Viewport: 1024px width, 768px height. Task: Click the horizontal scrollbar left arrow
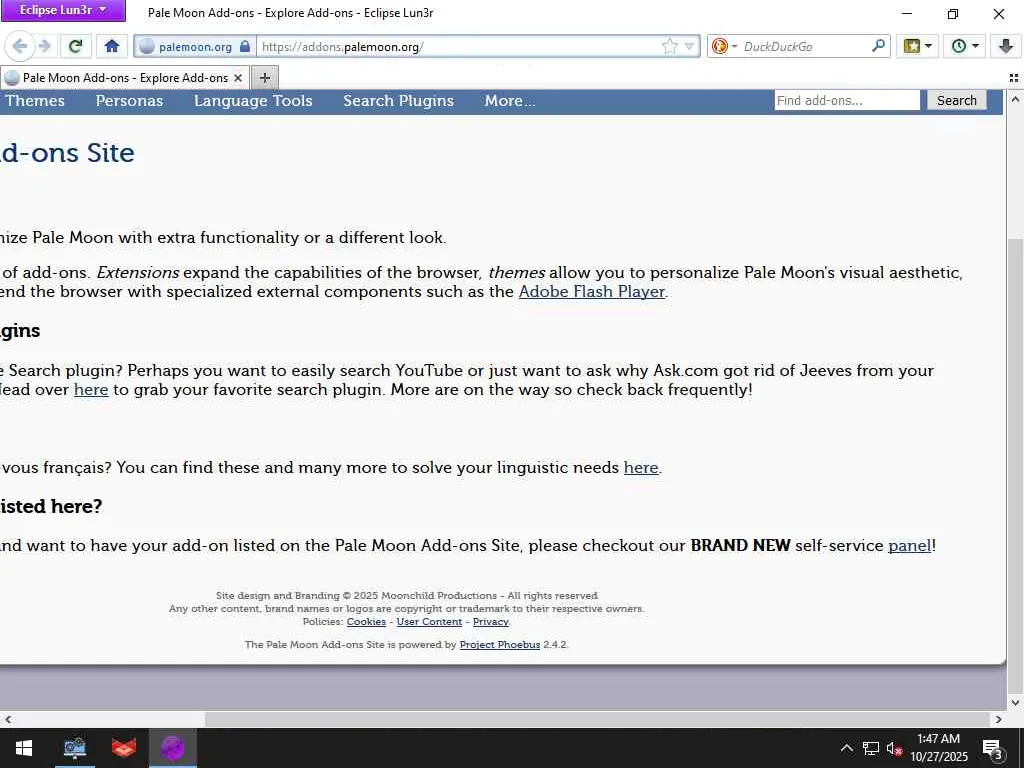tap(8, 719)
